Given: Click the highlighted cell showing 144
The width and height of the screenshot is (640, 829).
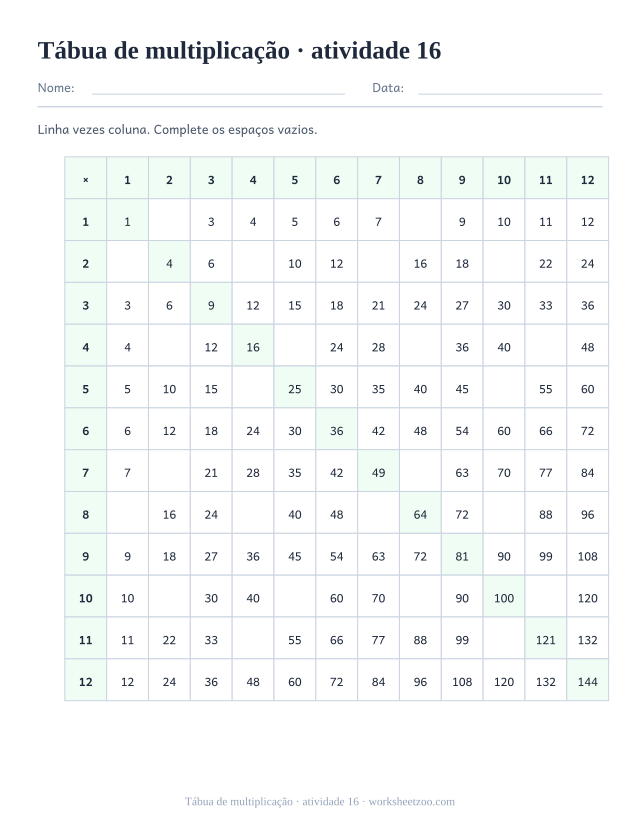Looking at the screenshot, I should click(x=588, y=681).
